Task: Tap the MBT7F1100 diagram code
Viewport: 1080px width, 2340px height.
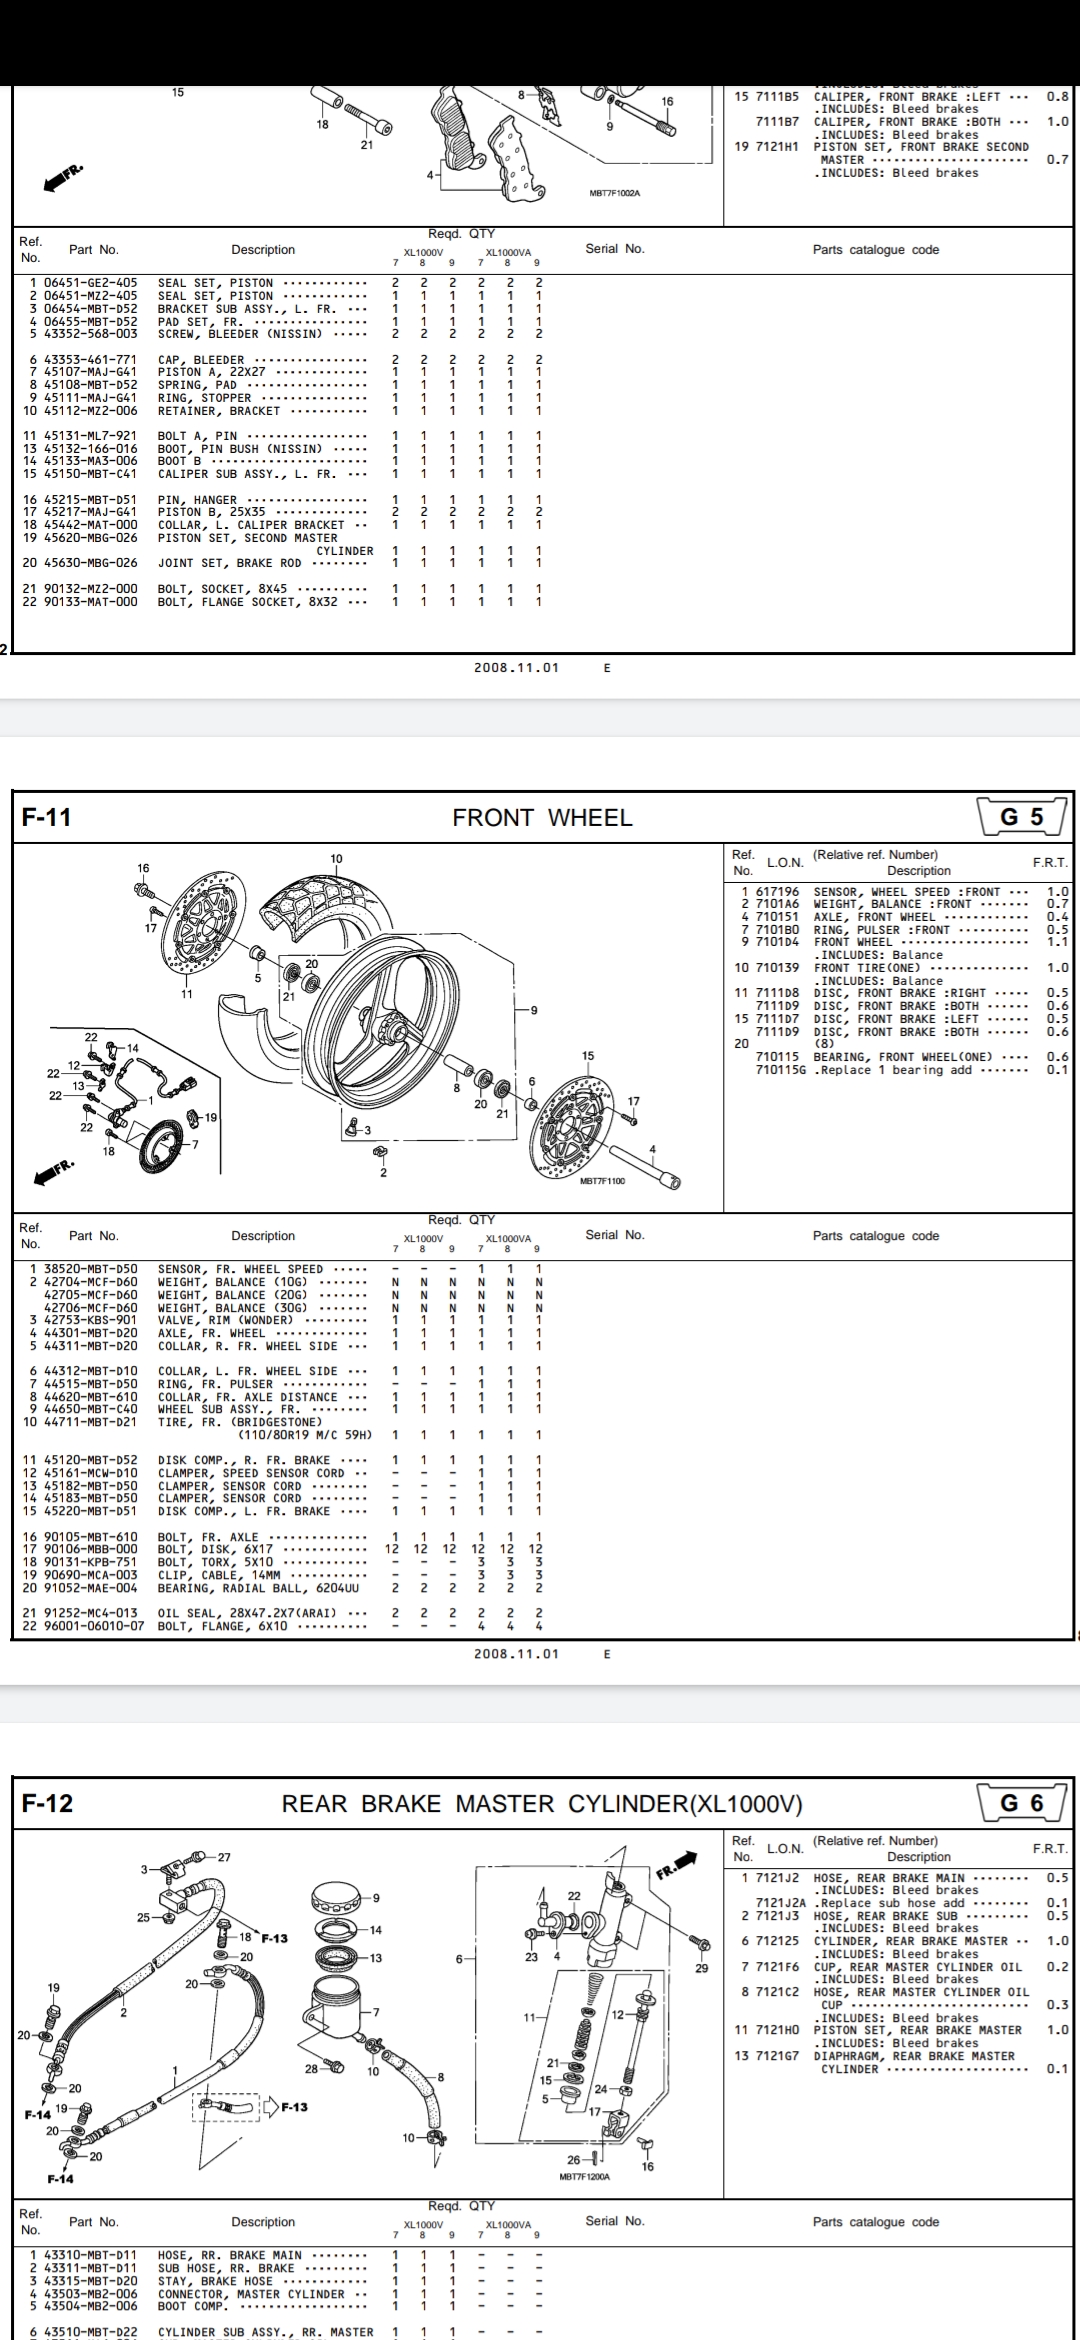Action: click(x=602, y=1181)
